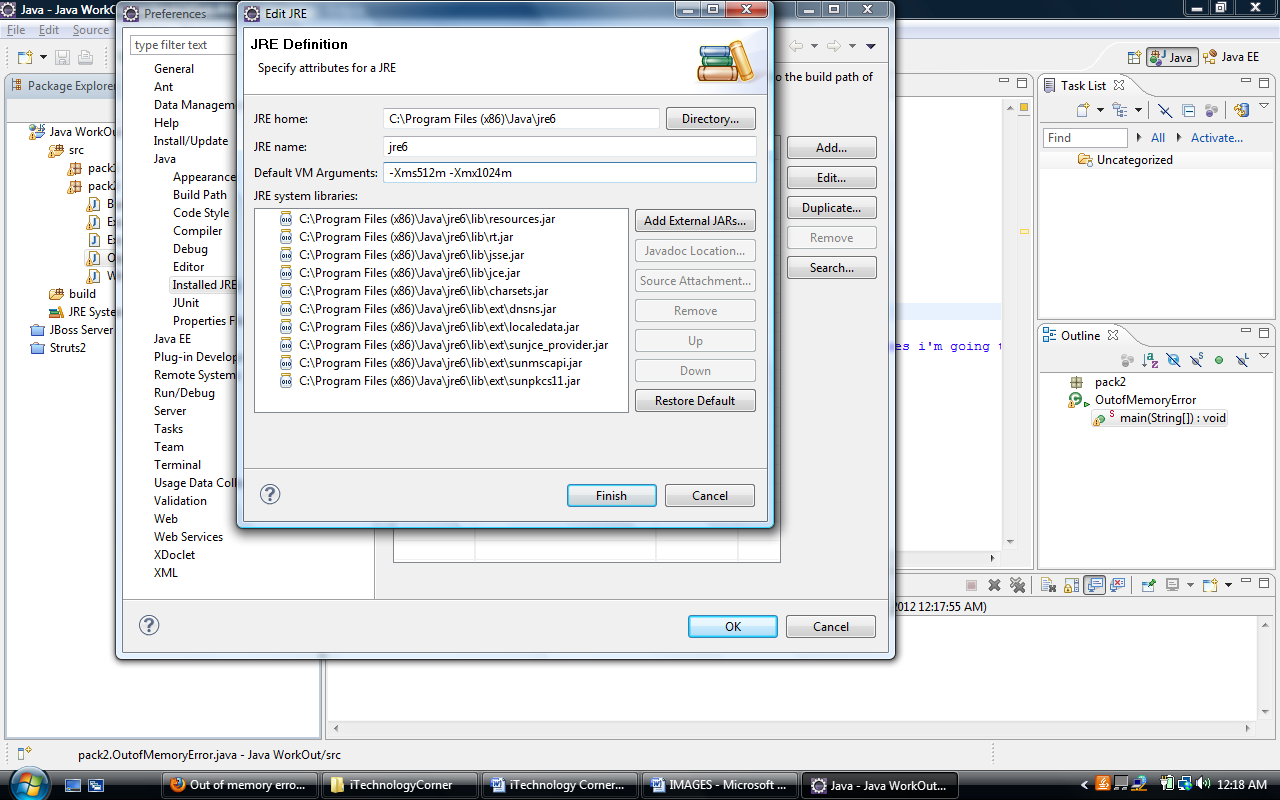Click the help icon in the Edit JRE dialog
The image size is (1280, 800).
tap(269, 493)
